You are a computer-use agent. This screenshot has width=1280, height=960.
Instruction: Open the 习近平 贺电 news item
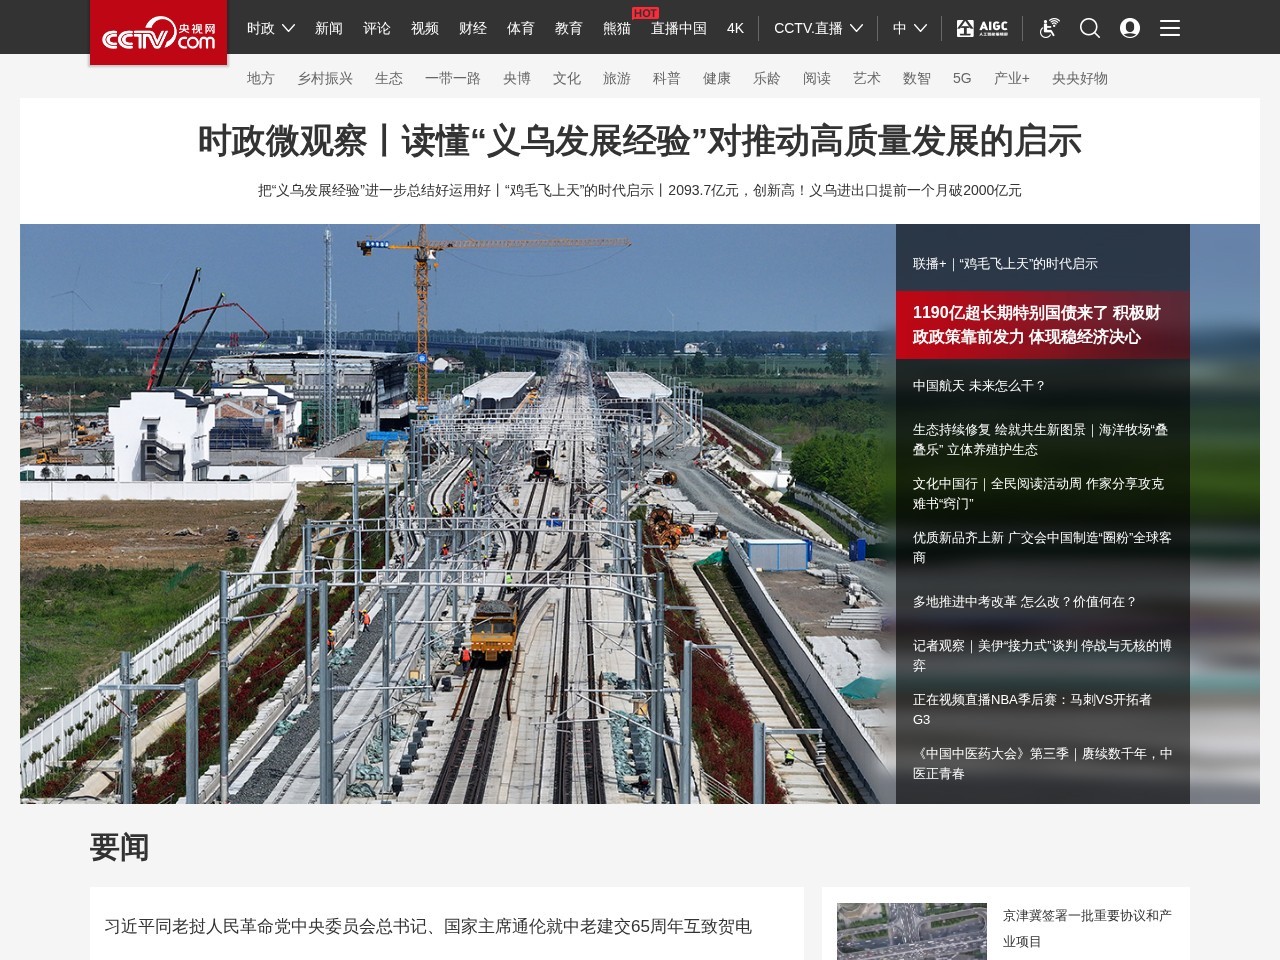click(x=430, y=926)
